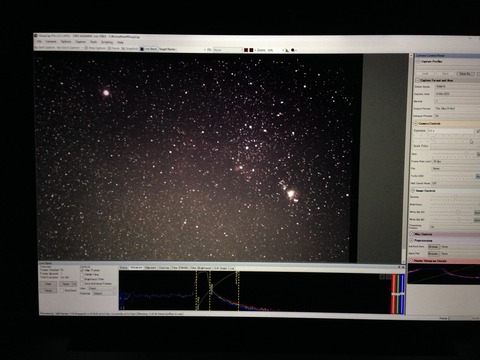Toggle the AutoSave checkbox

62,290
